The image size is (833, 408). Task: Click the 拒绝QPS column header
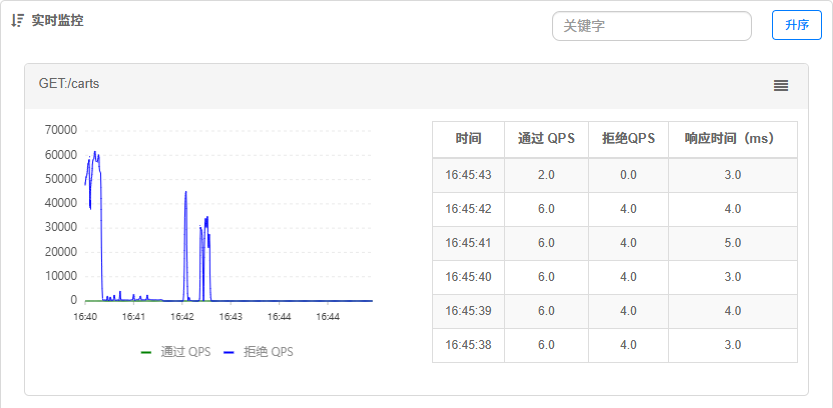628,139
